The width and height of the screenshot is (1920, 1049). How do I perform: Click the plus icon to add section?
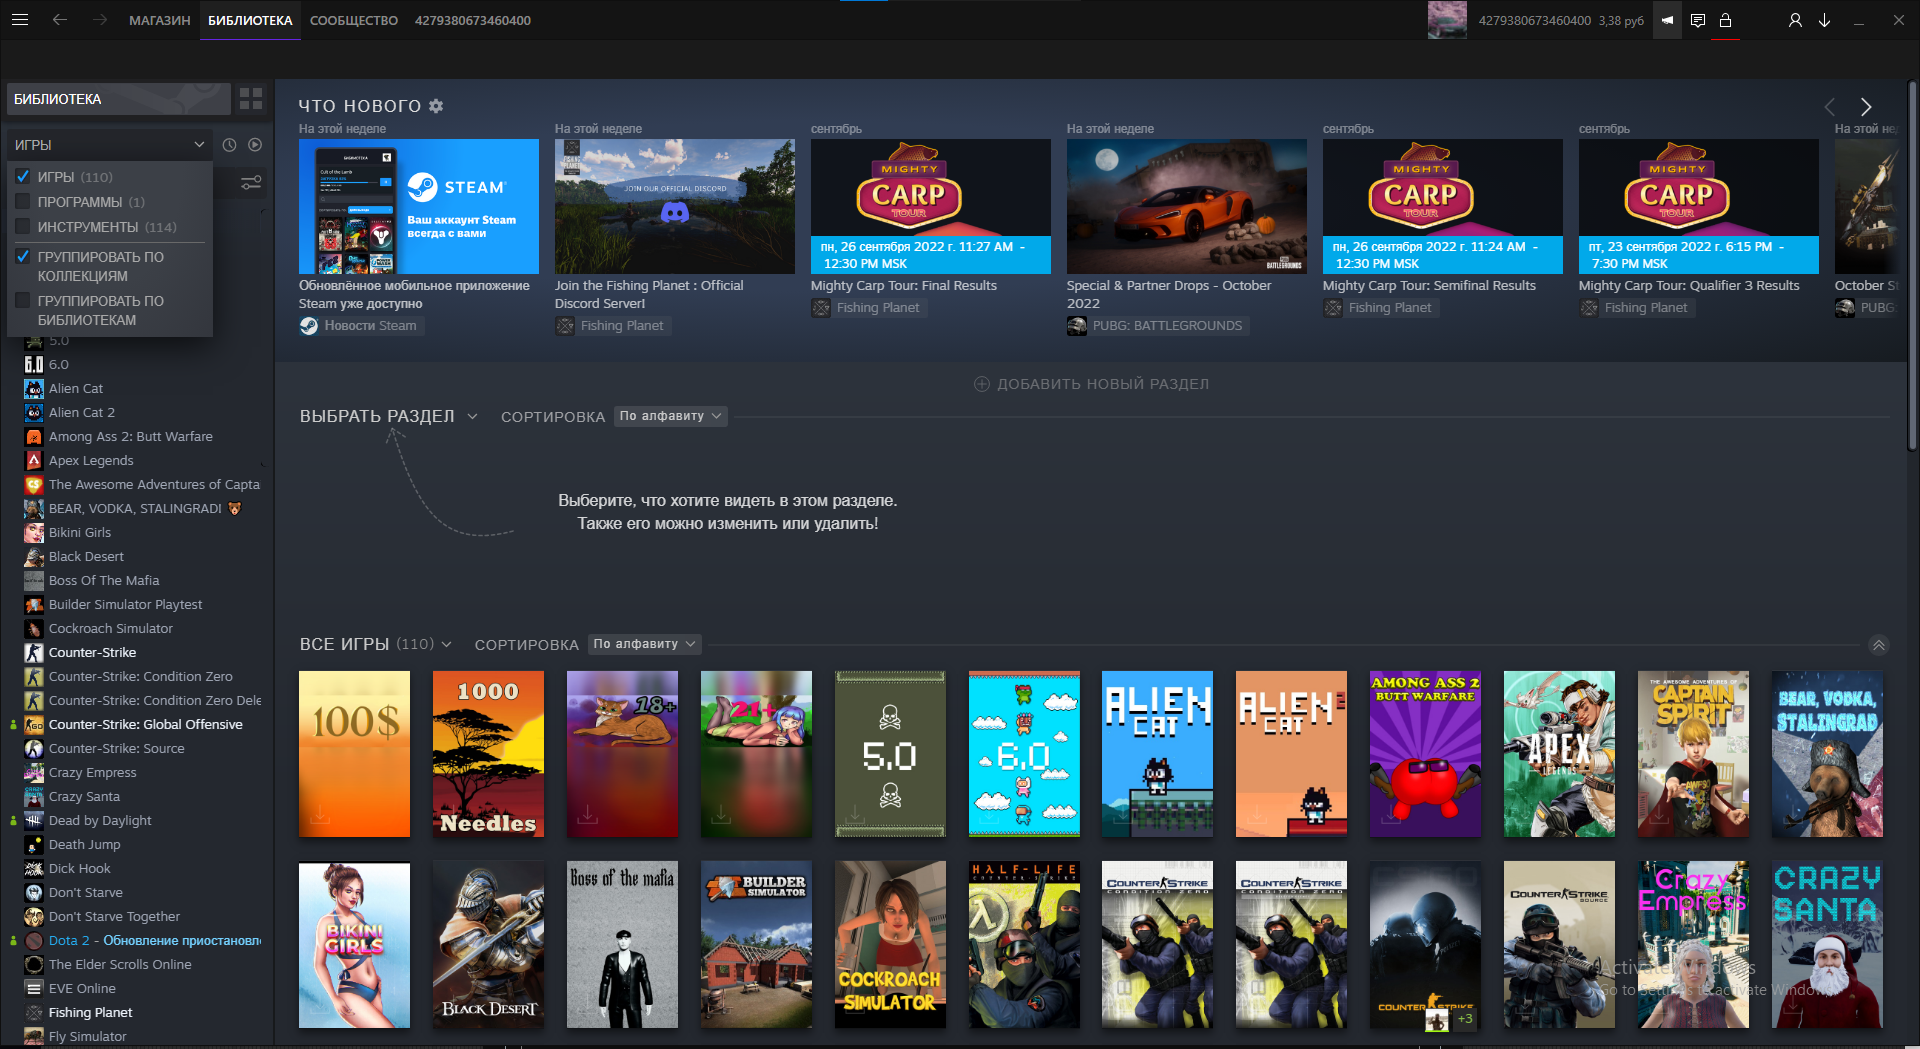[x=982, y=384]
